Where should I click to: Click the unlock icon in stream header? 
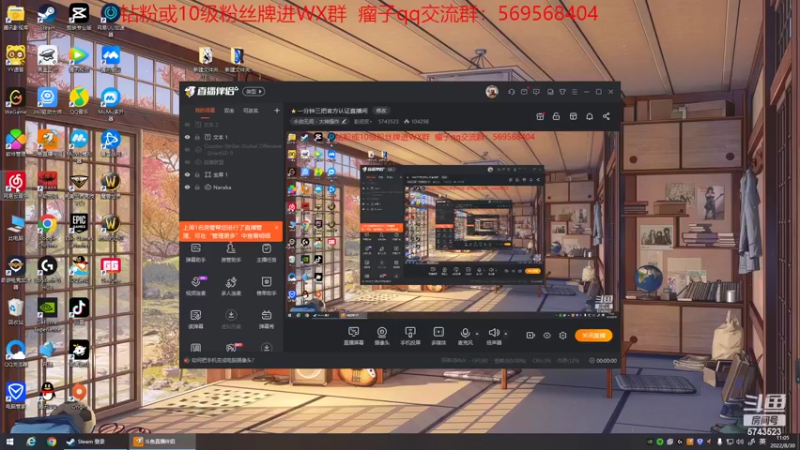[556, 116]
